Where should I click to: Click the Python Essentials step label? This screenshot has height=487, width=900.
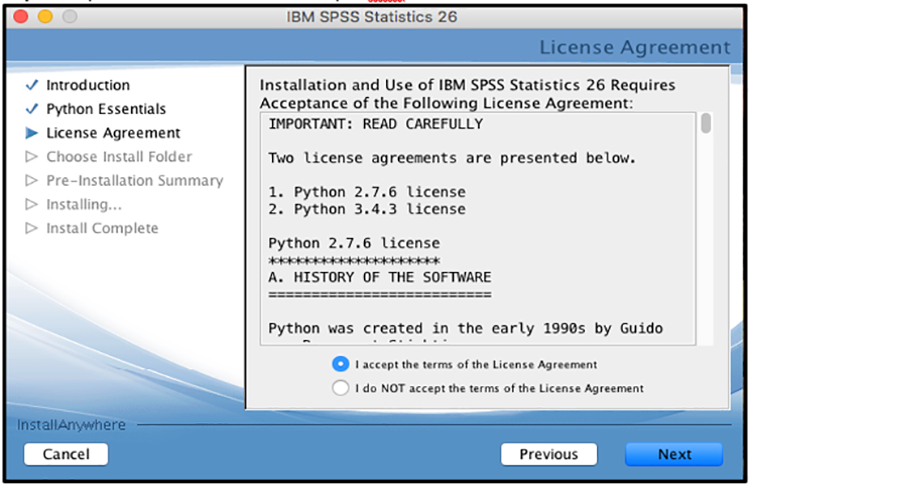pyautogui.click(x=106, y=109)
